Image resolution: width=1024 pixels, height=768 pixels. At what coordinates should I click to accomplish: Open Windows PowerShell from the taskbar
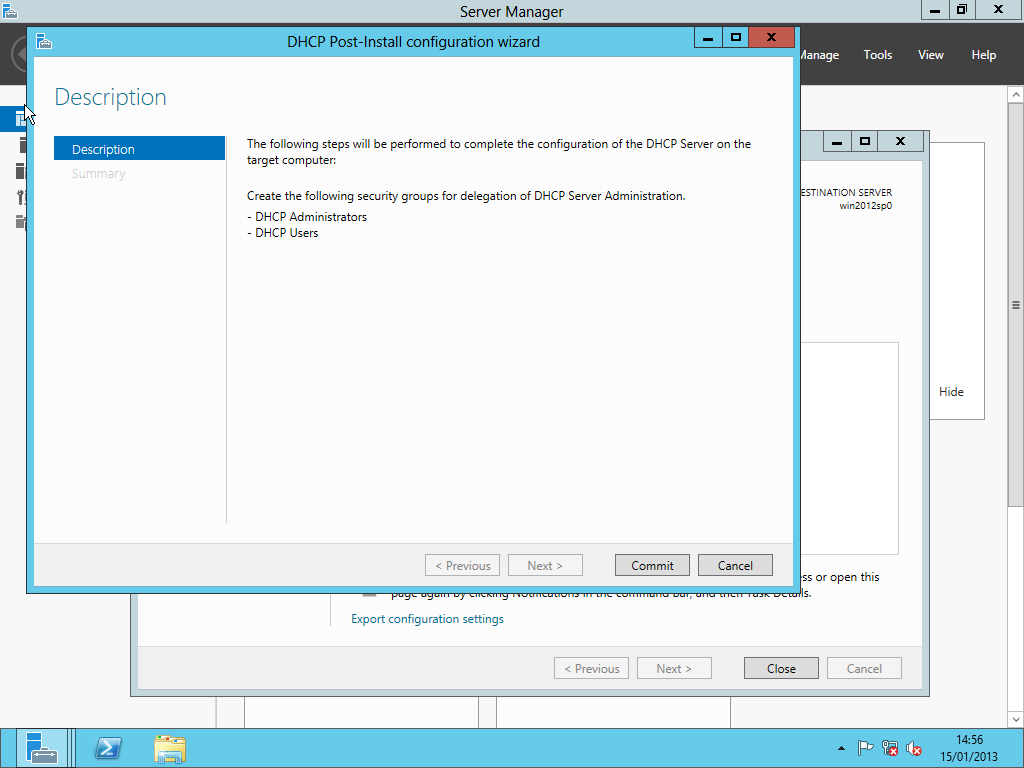tap(108, 748)
